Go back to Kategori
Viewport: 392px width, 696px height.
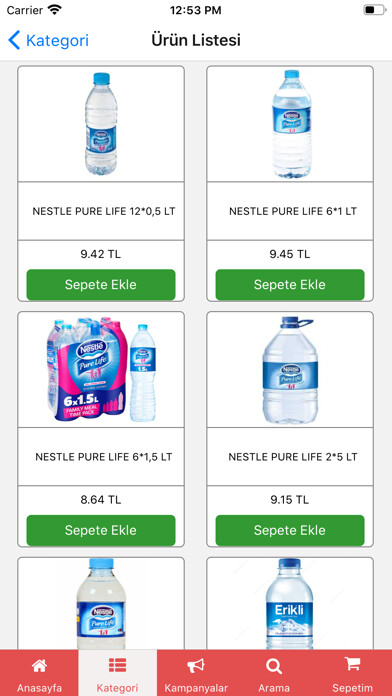click(x=48, y=40)
